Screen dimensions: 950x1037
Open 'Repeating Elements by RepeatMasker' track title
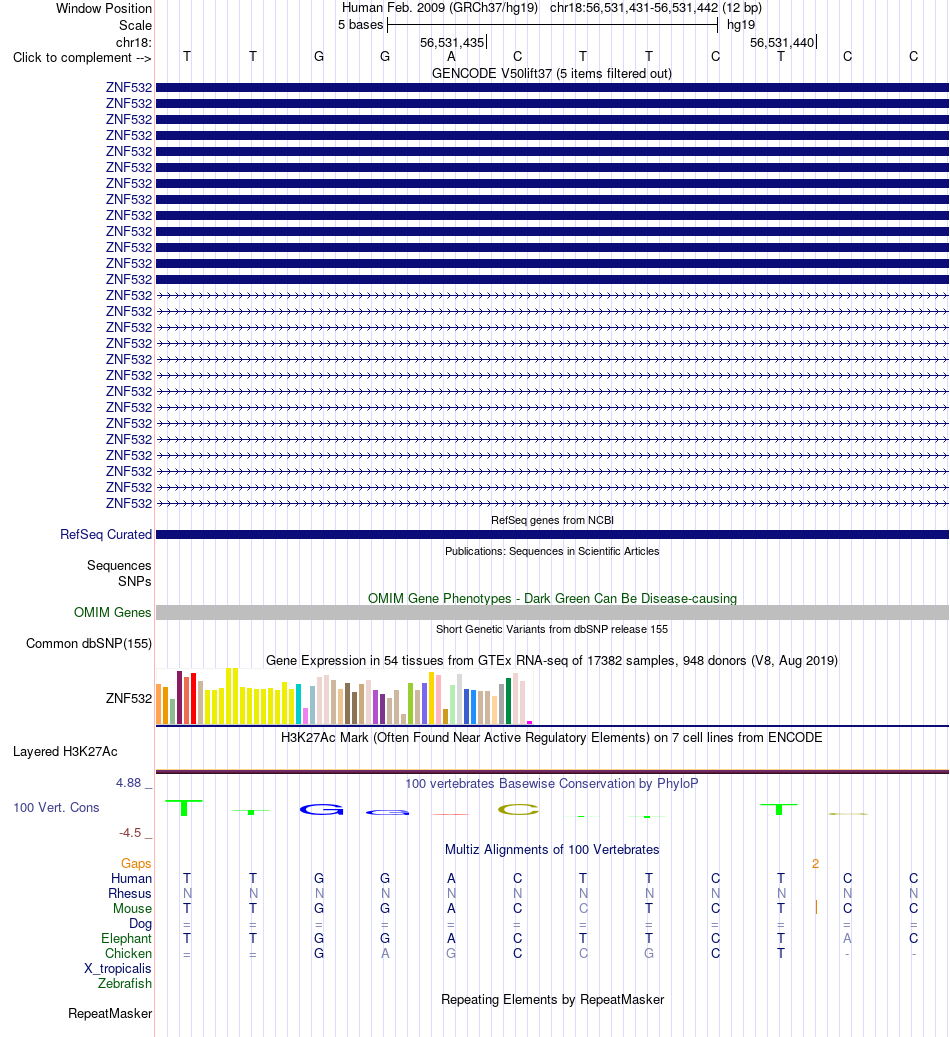pyautogui.click(x=552, y=1000)
